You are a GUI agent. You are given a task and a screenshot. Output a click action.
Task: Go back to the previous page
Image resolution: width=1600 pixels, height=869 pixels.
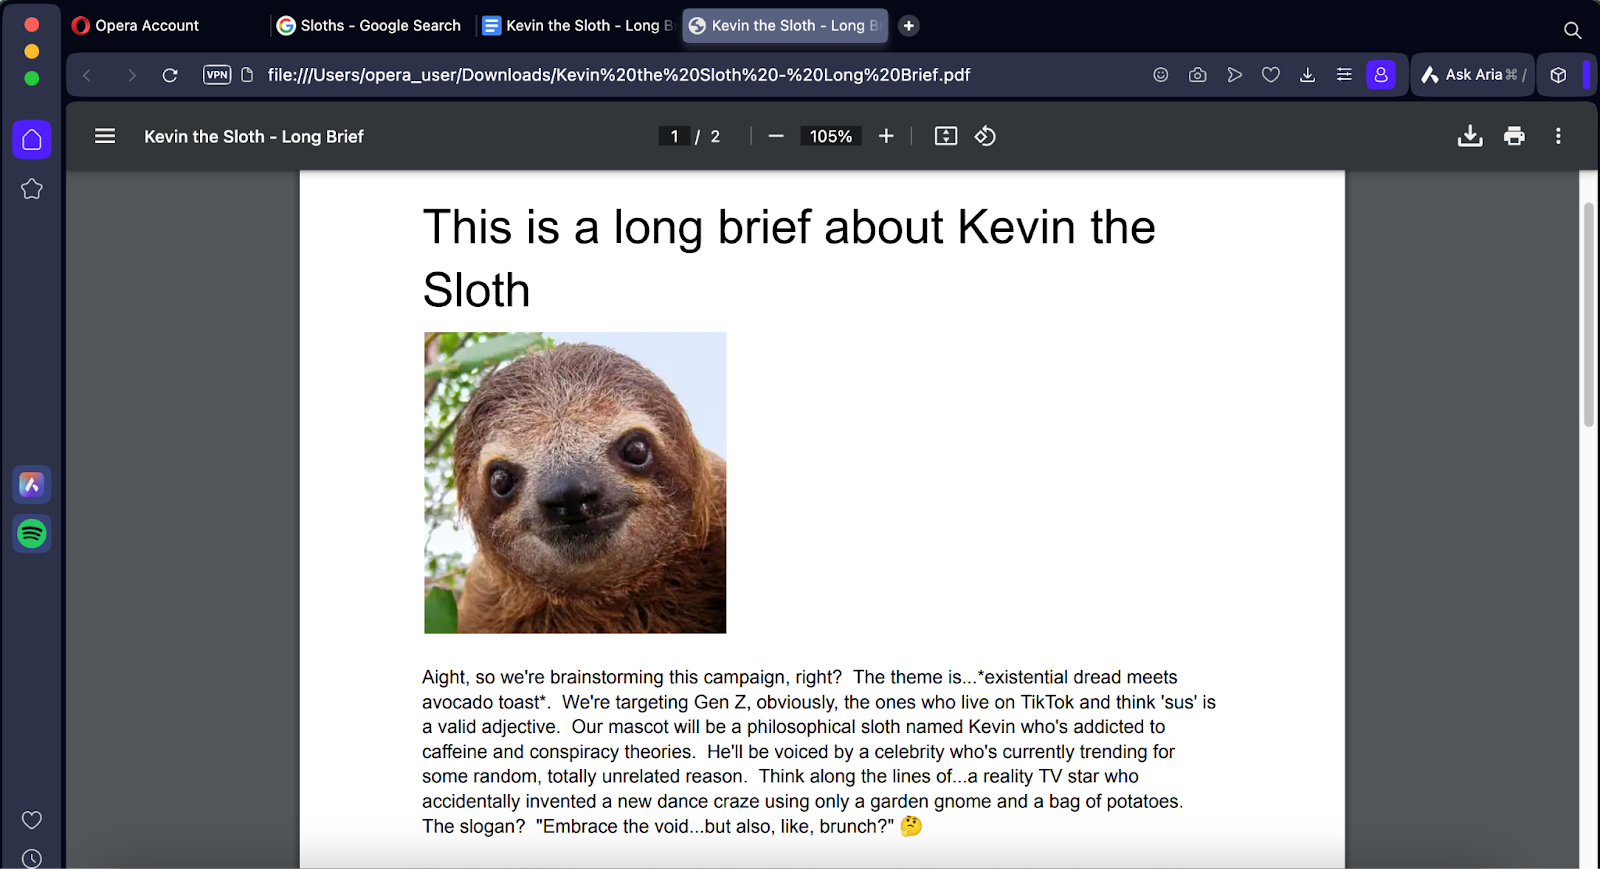click(87, 75)
